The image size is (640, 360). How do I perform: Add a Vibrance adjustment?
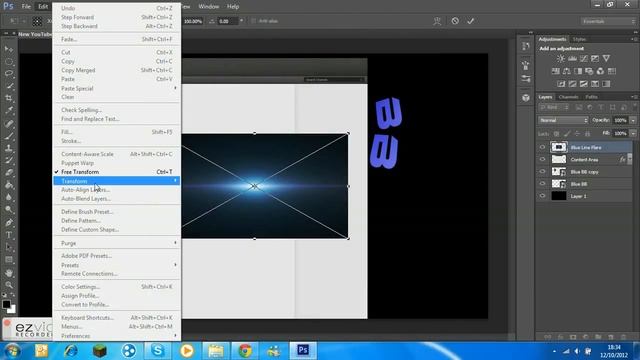click(607, 59)
